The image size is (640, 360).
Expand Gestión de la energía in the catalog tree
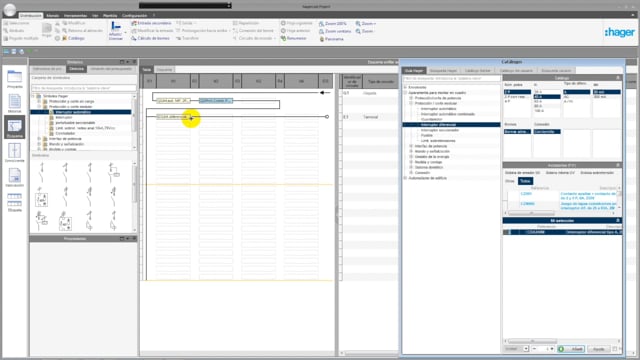411,157
